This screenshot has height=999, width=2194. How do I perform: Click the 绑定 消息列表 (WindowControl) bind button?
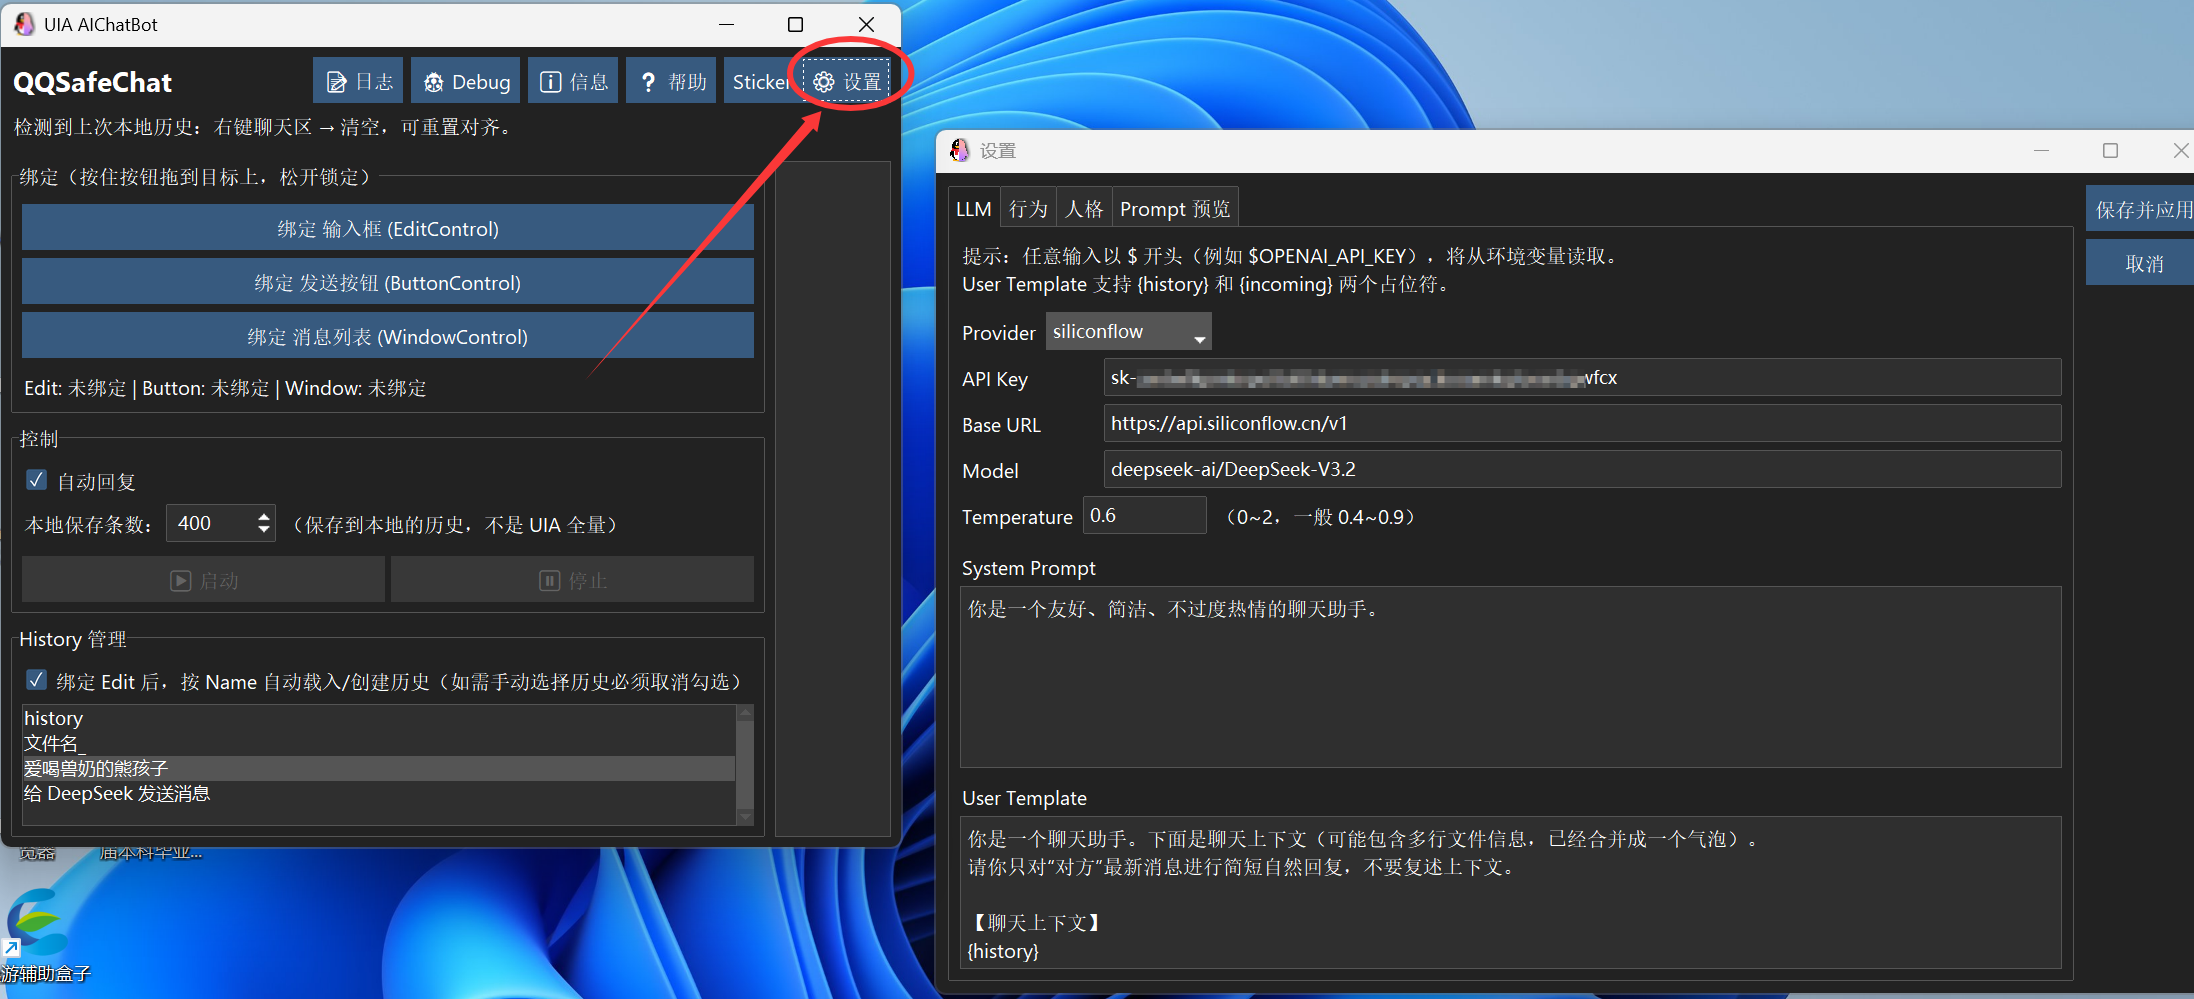[x=387, y=336]
